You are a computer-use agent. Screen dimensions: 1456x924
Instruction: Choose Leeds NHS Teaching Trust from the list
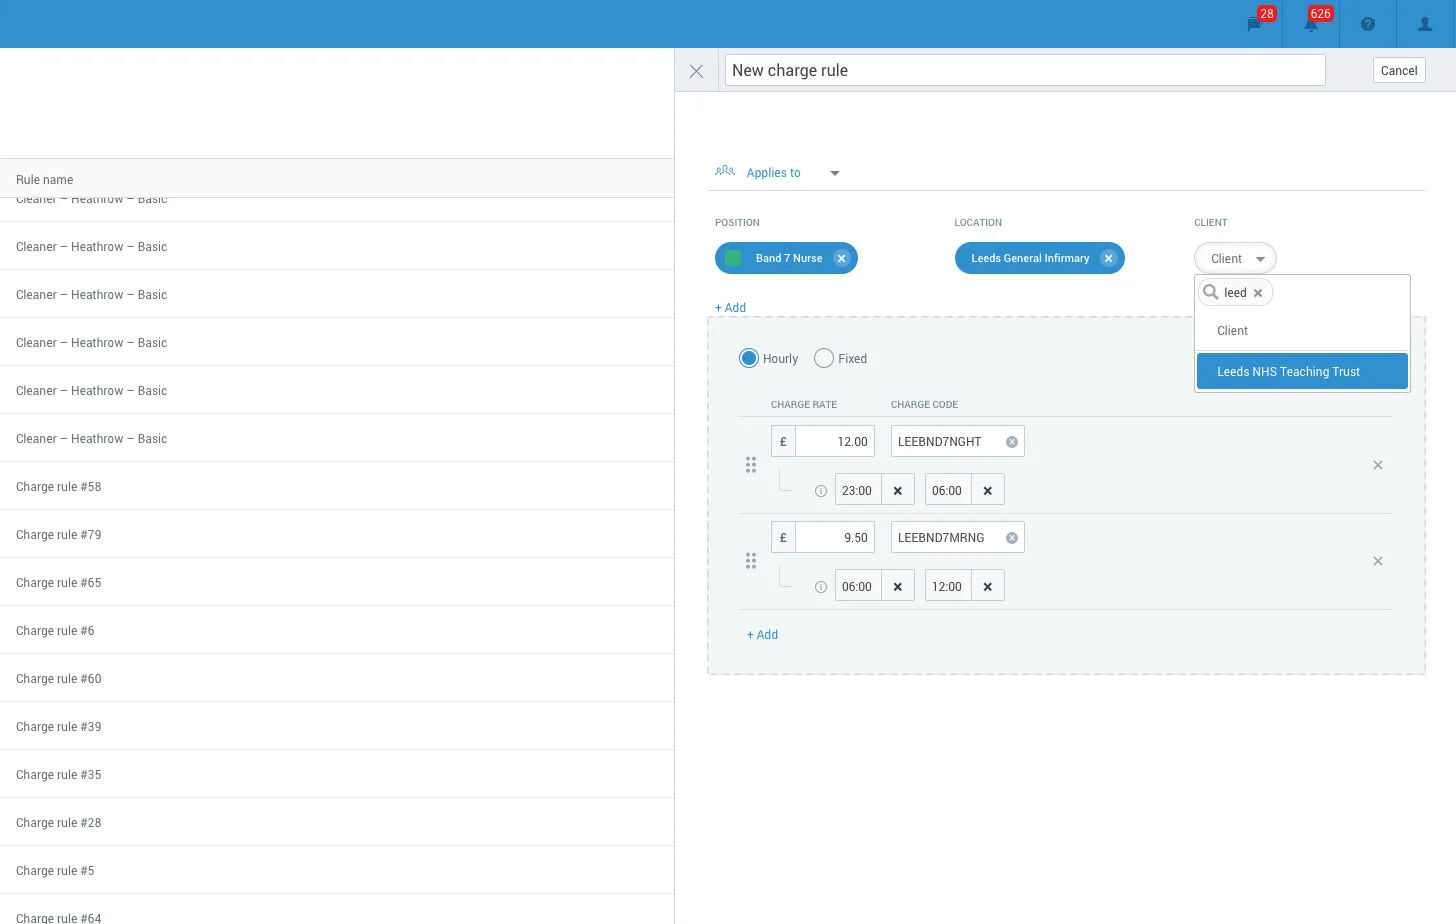coord(1289,371)
